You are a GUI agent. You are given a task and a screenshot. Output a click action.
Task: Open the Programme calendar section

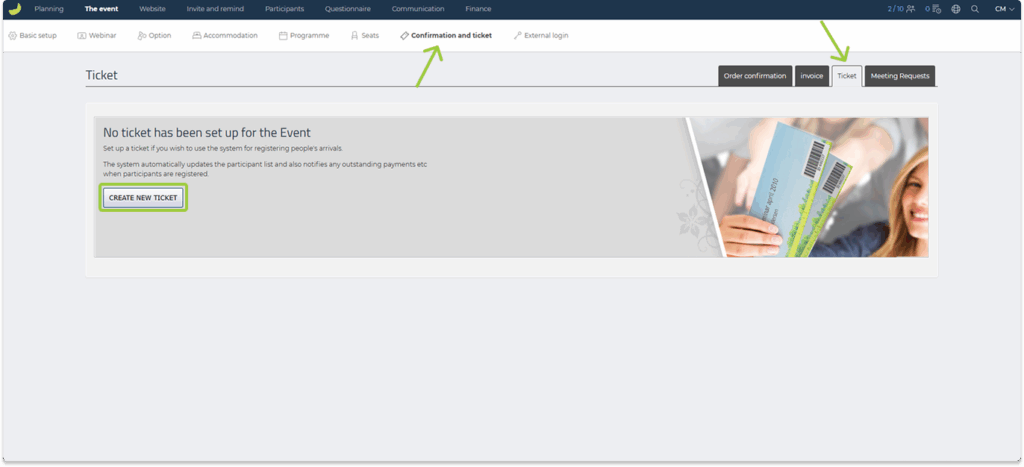(303, 36)
